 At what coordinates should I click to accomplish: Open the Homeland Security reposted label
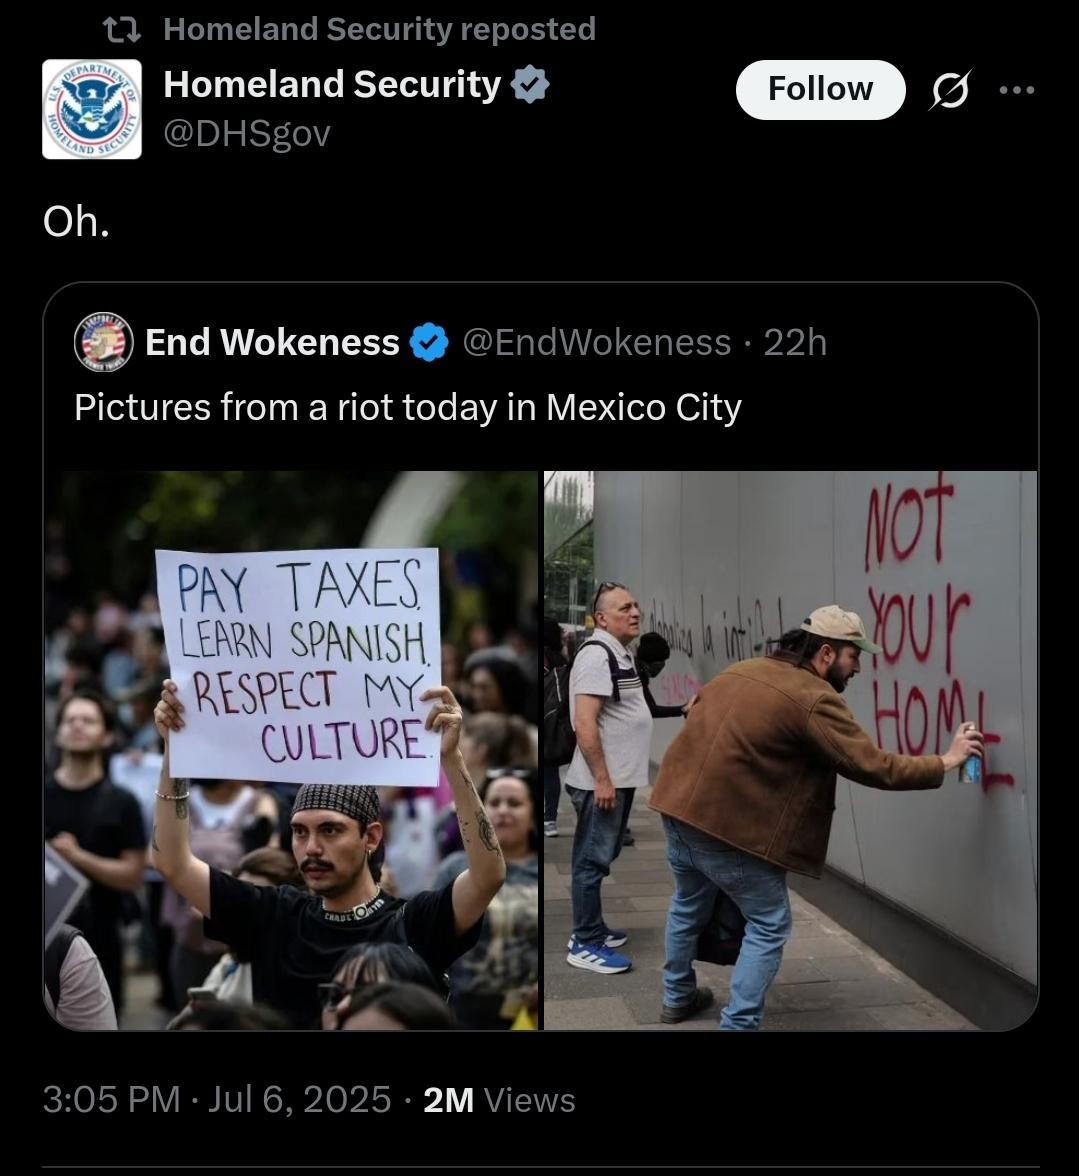pos(379,29)
